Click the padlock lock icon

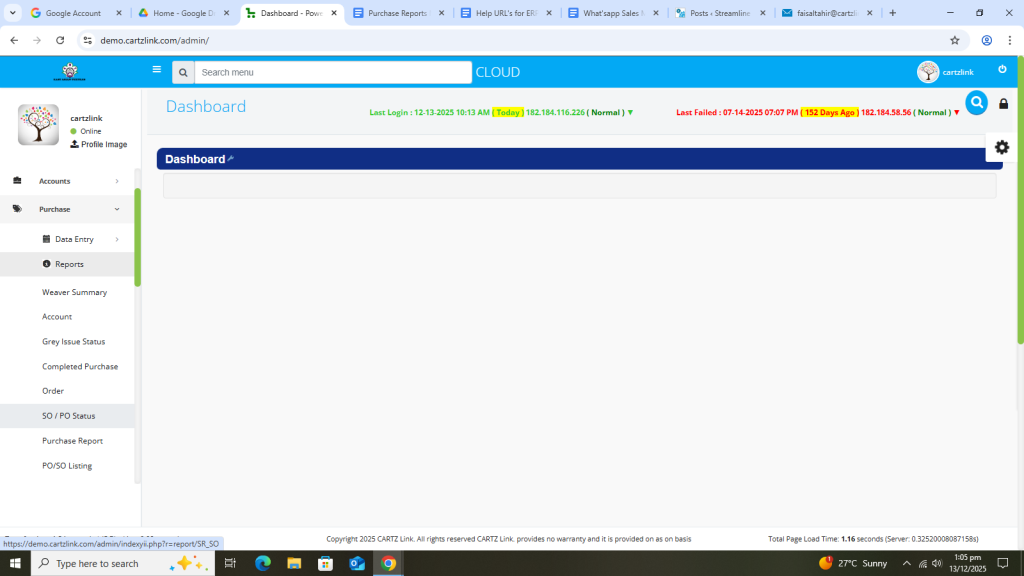[x=1003, y=104]
